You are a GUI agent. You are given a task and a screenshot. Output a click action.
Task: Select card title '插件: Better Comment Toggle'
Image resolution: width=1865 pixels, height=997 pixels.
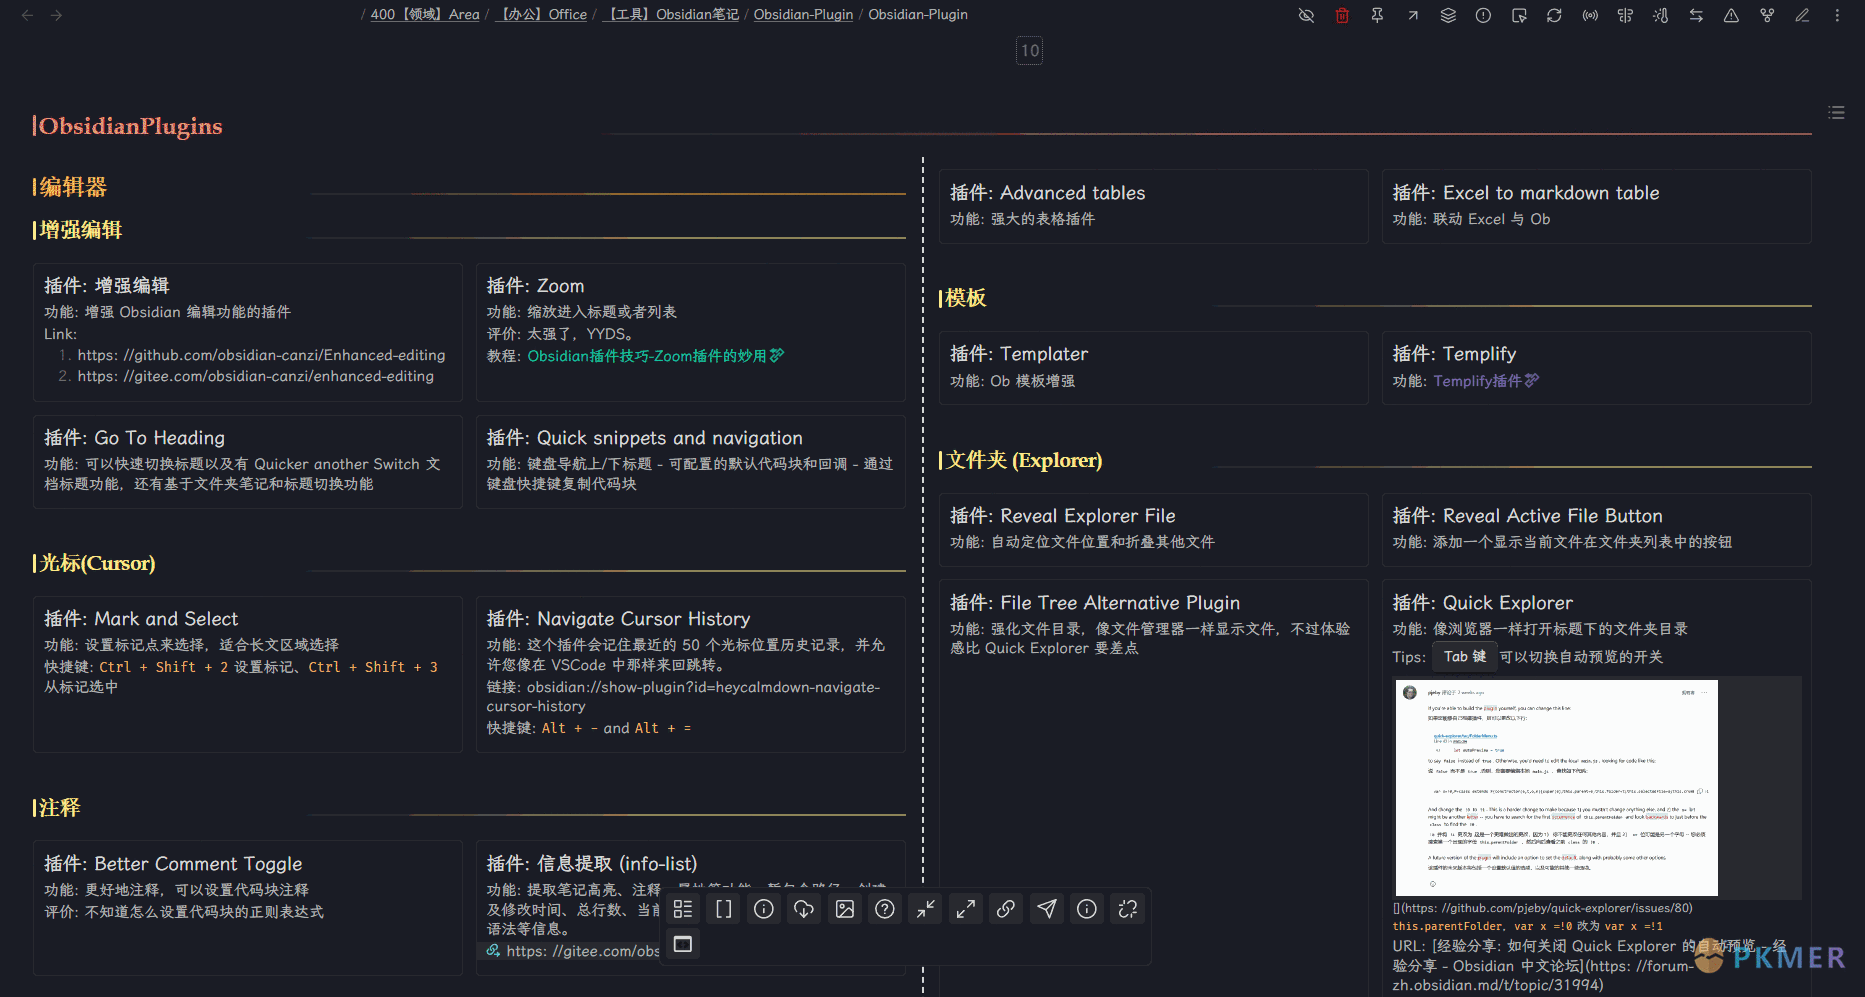click(x=173, y=864)
